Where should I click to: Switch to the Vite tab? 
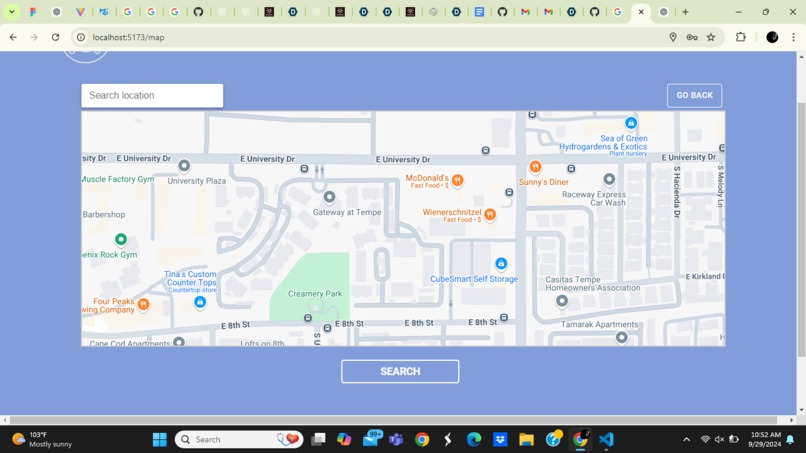click(x=80, y=12)
